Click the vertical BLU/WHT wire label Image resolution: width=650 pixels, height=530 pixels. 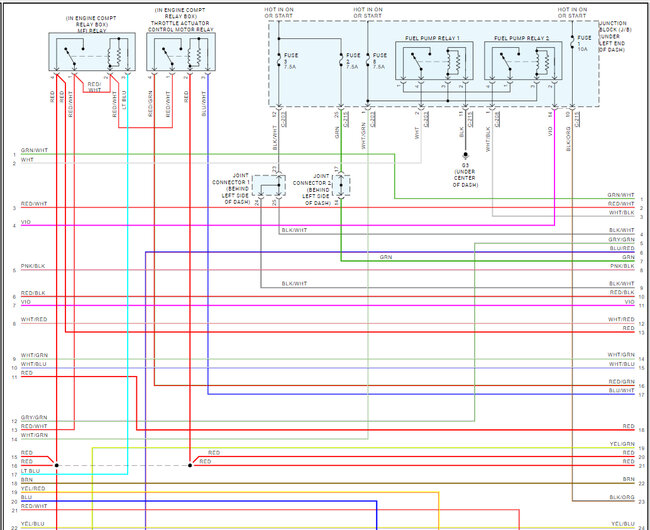(x=204, y=103)
